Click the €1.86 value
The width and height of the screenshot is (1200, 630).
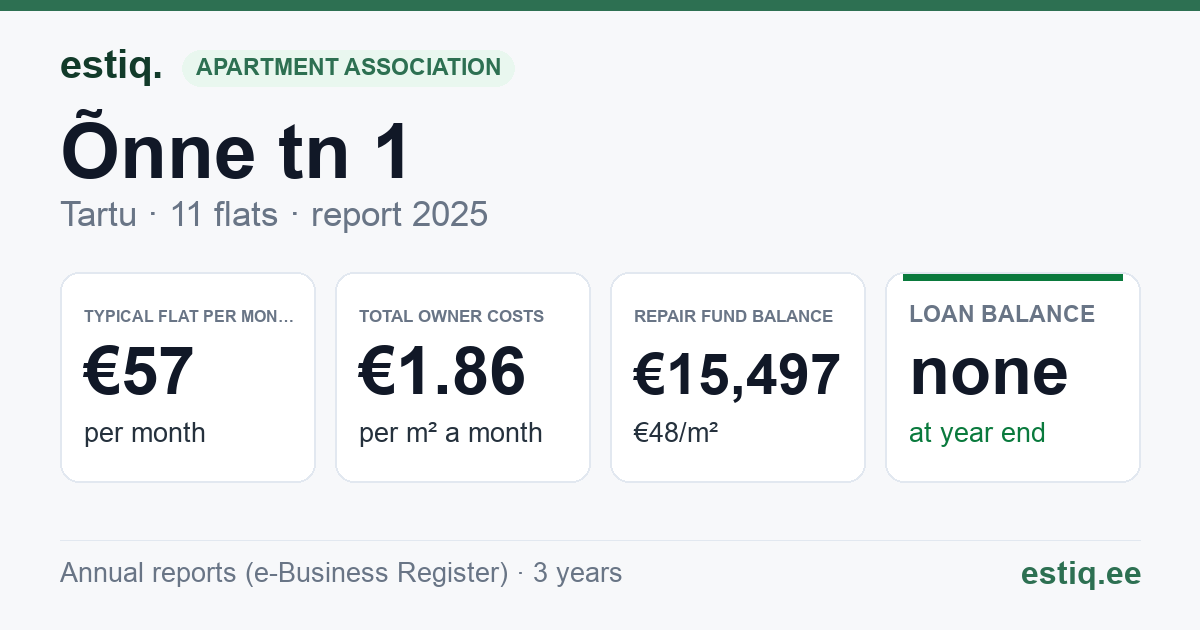pos(442,372)
